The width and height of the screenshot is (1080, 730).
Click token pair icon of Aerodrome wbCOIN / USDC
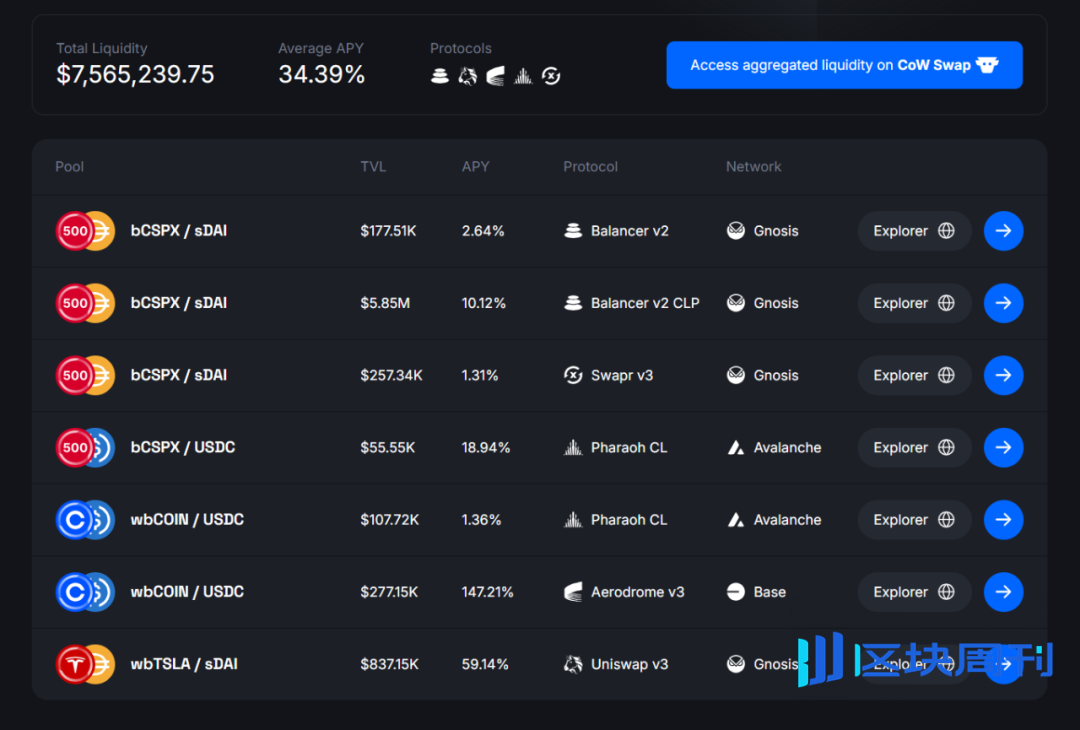[x=85, y=592]
